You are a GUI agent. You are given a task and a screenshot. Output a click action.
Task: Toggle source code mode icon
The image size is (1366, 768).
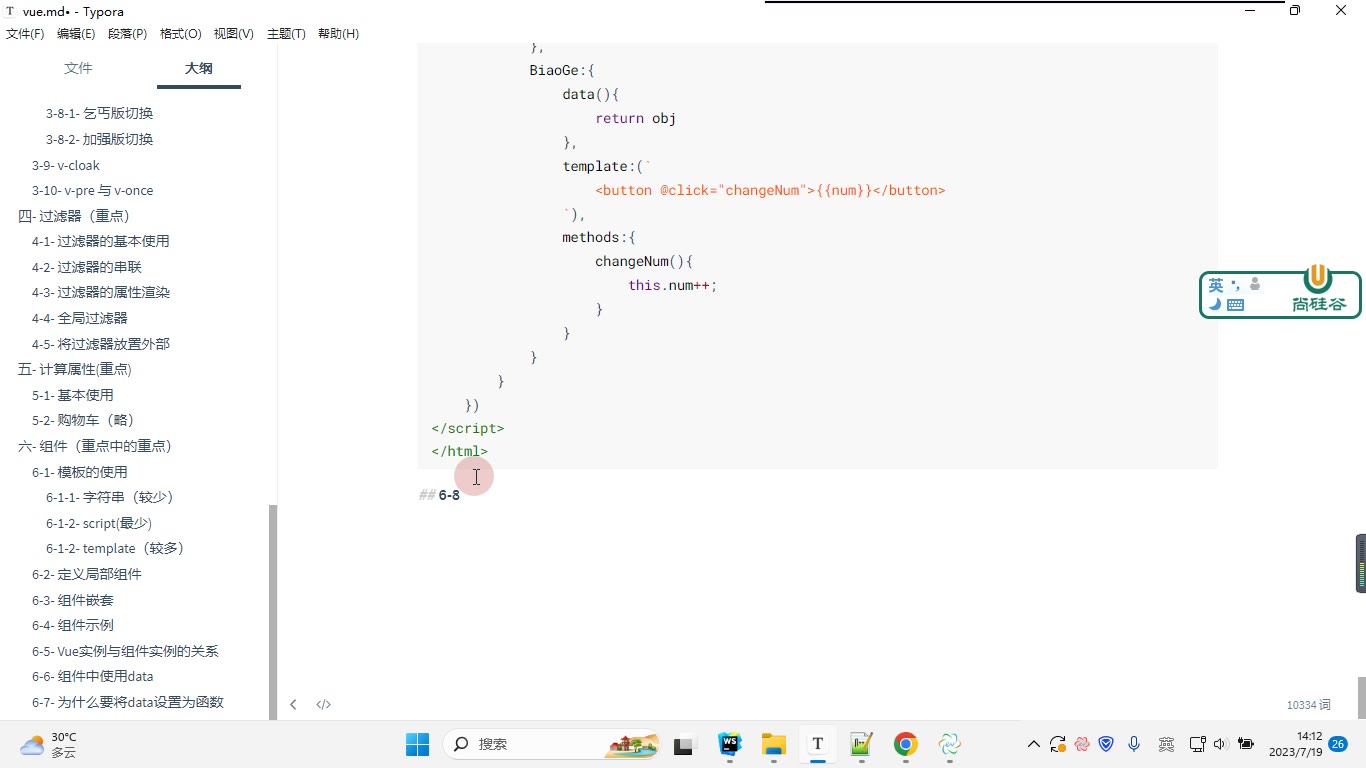[323, 704]
